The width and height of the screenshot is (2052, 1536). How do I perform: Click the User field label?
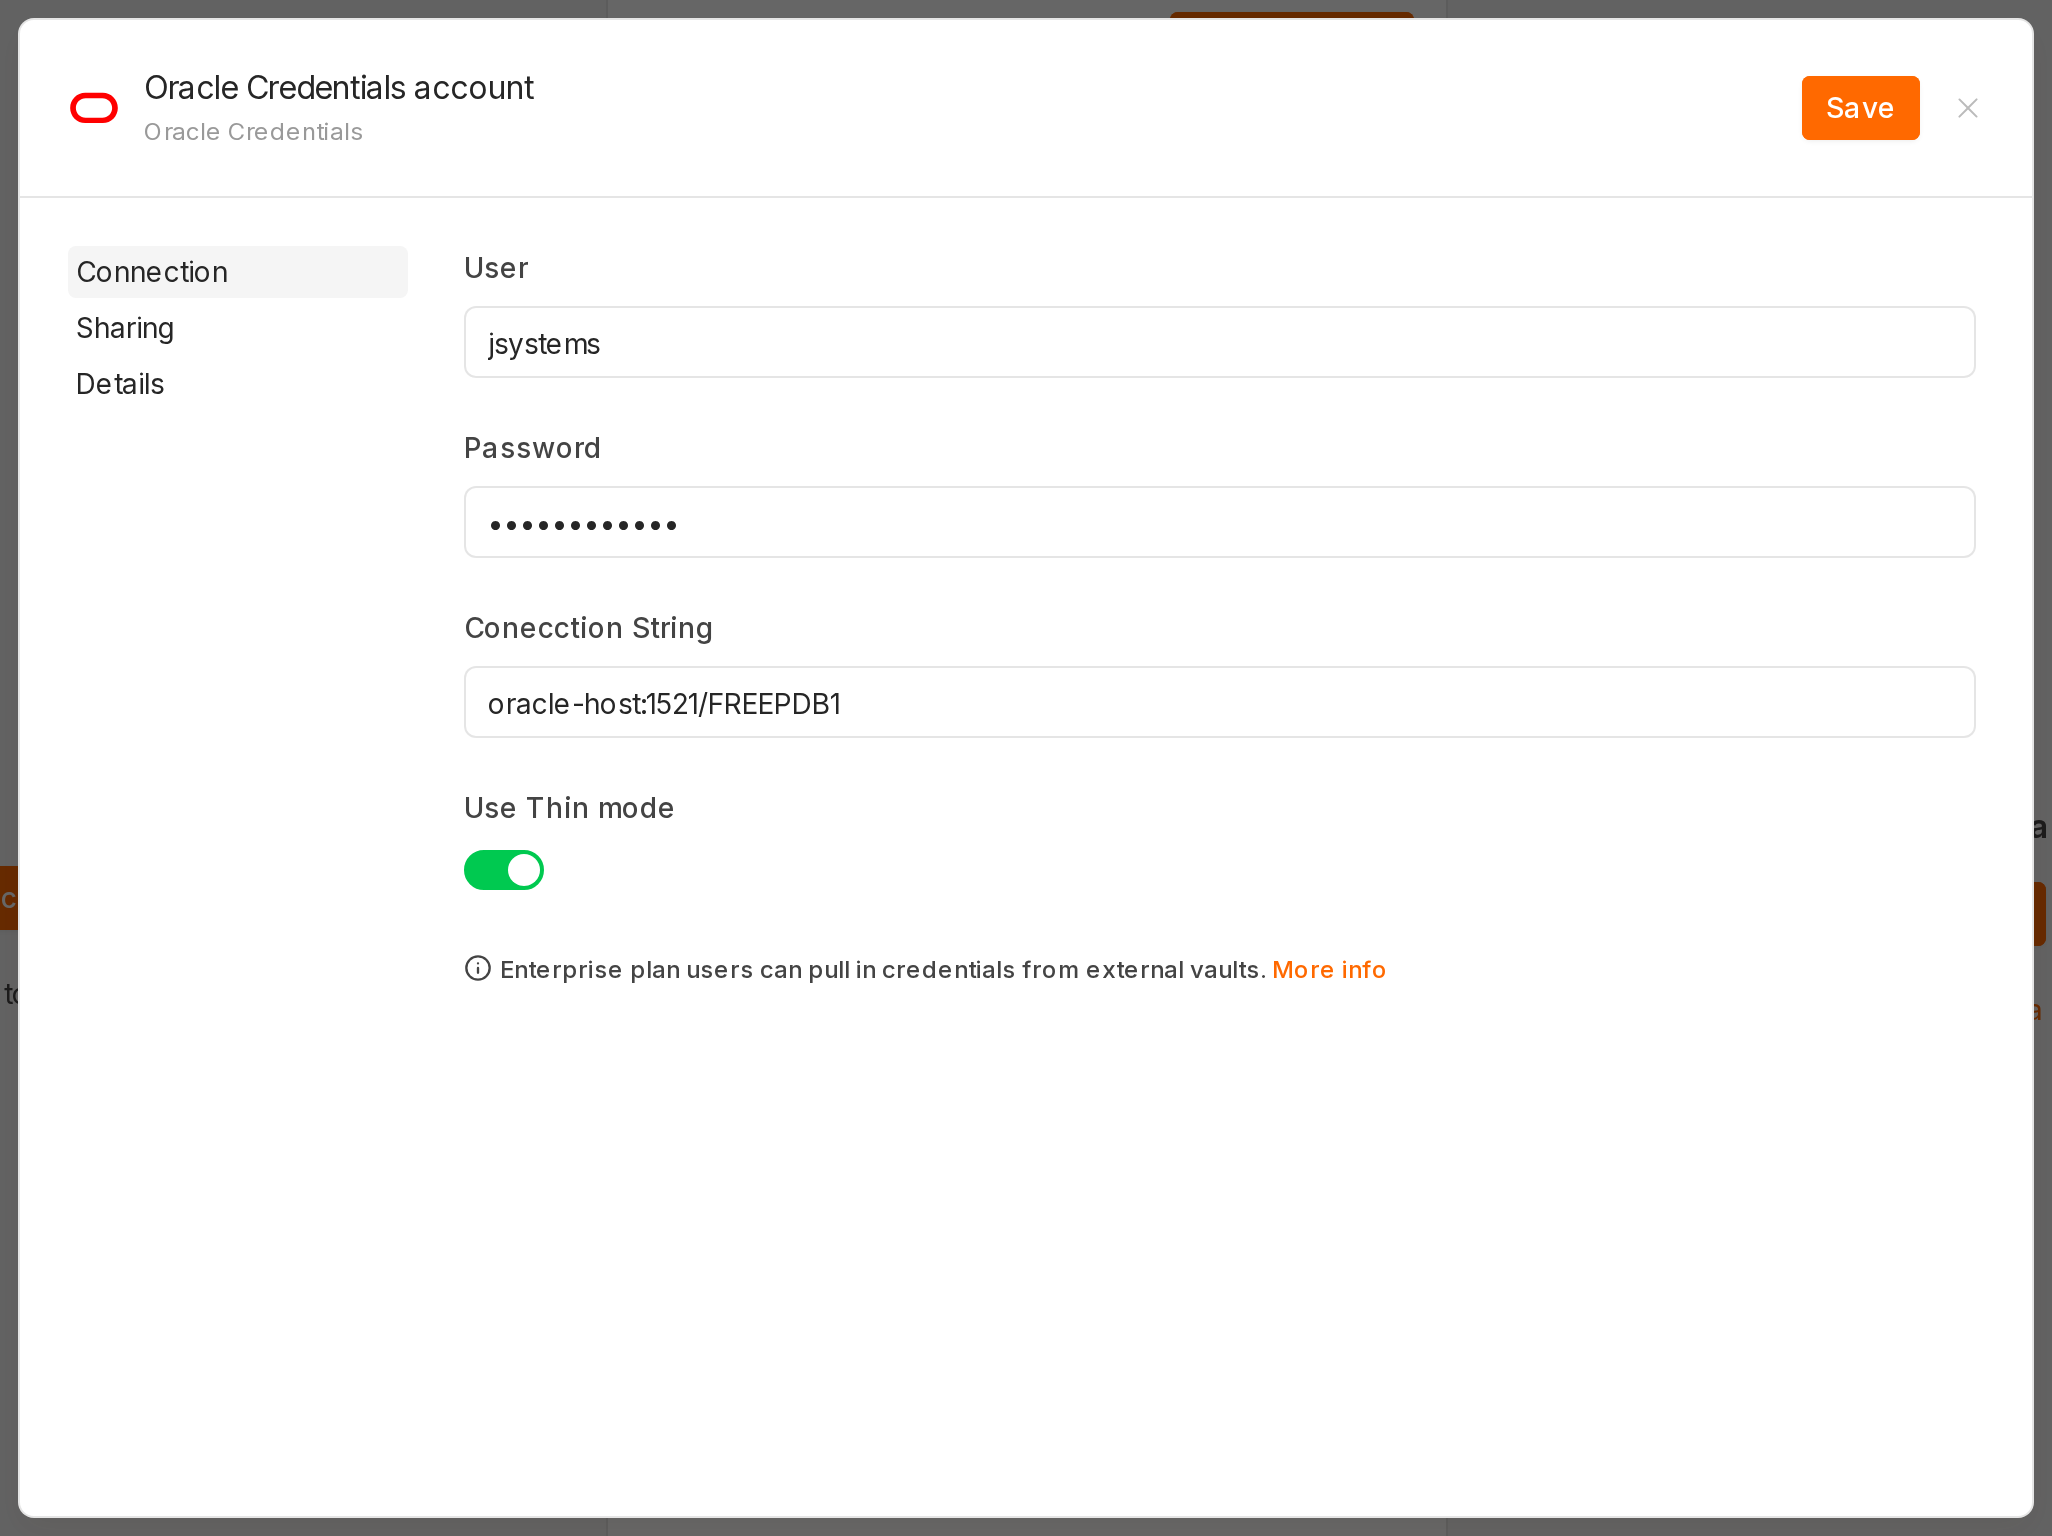[x=496, y=268]
